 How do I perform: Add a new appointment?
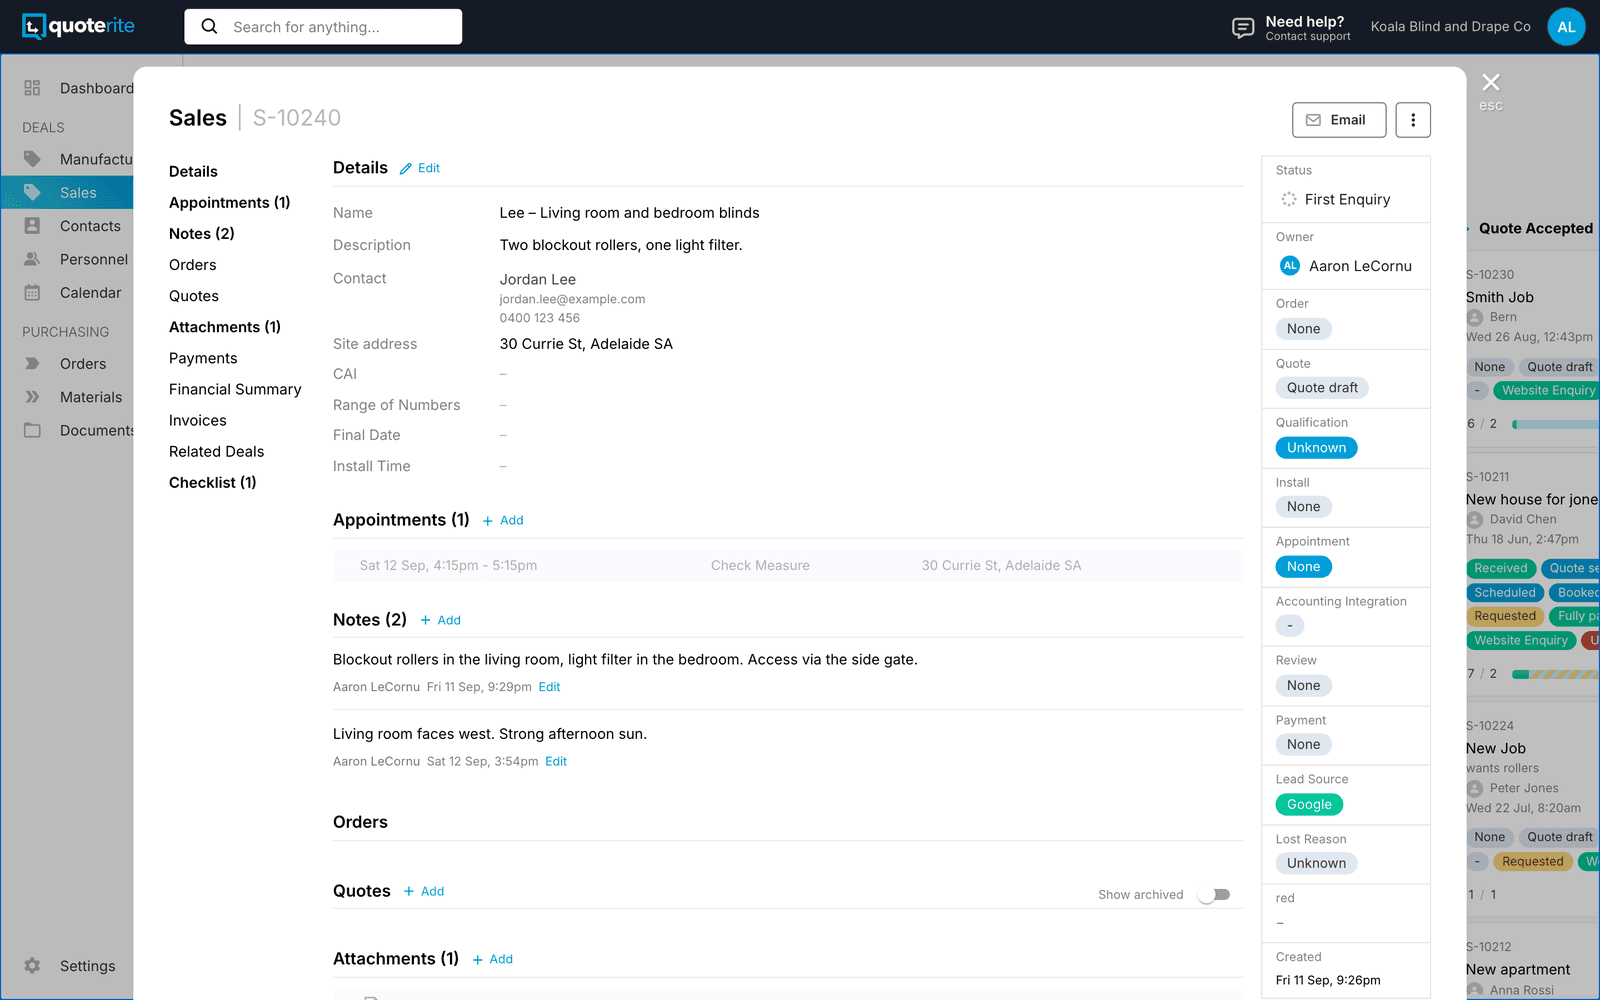(x=503, y=521)
